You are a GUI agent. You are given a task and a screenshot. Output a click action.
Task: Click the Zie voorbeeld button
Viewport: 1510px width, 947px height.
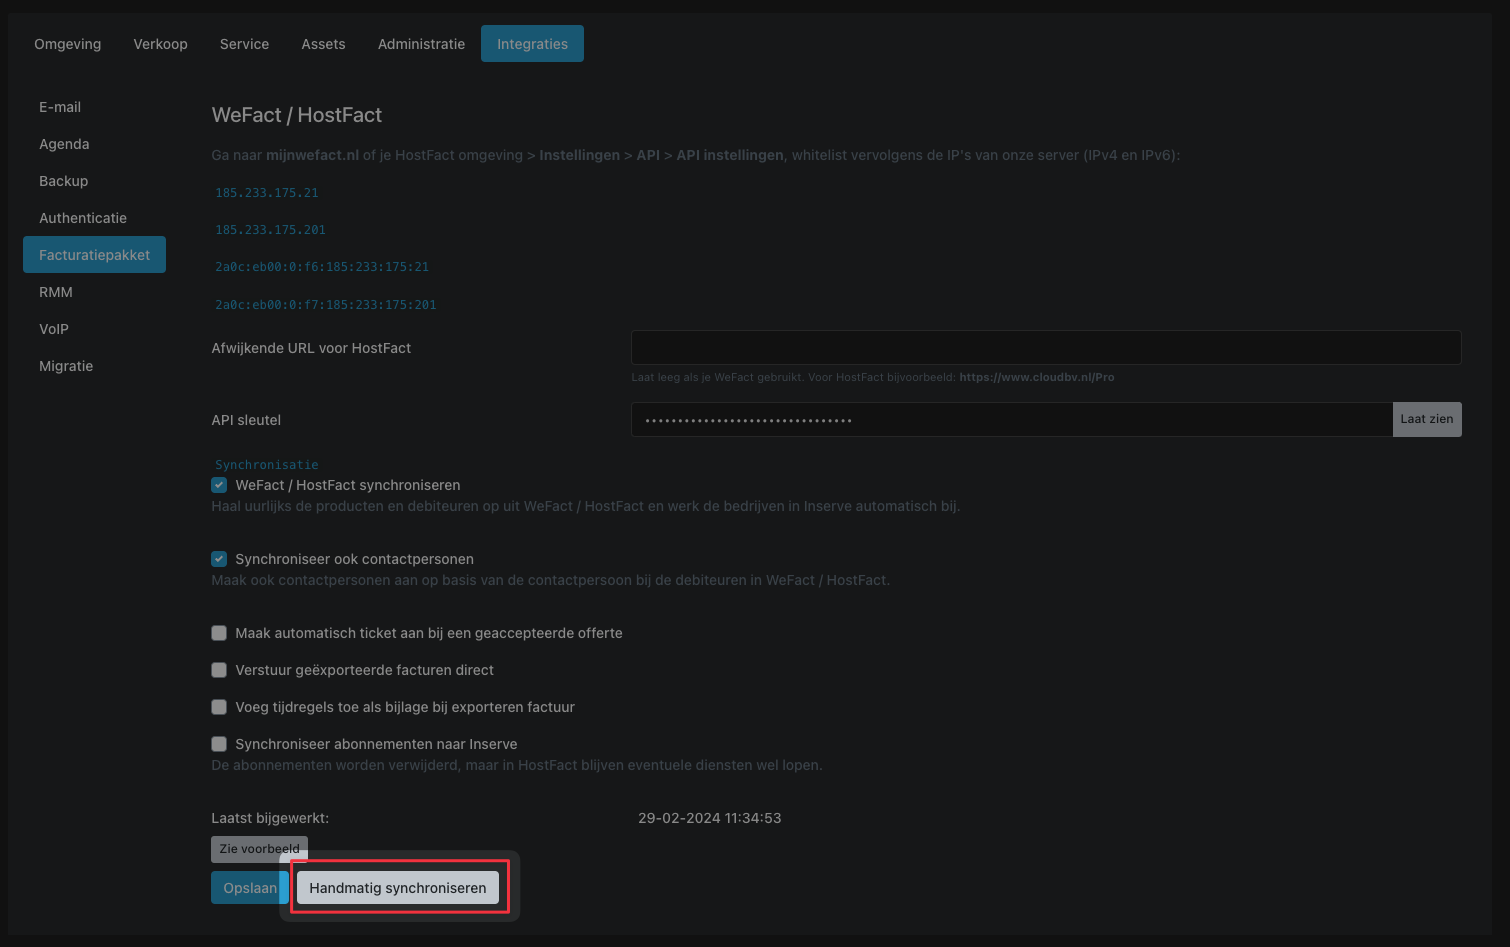(259, 849)
